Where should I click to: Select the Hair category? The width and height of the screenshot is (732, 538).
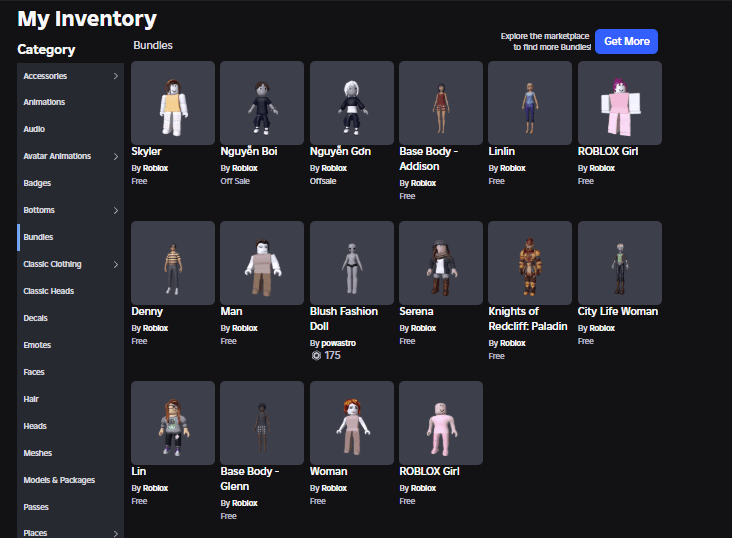tap(70, 399)
